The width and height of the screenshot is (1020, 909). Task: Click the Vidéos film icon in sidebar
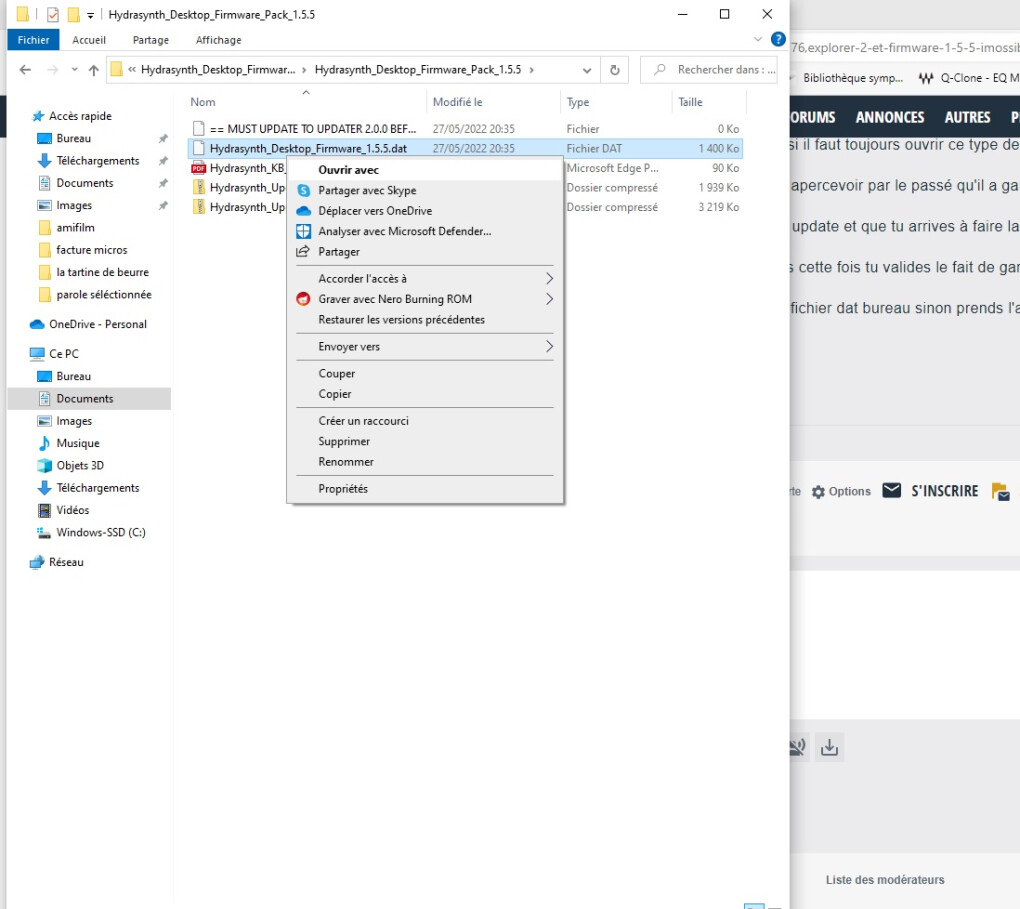coord(44,510)
